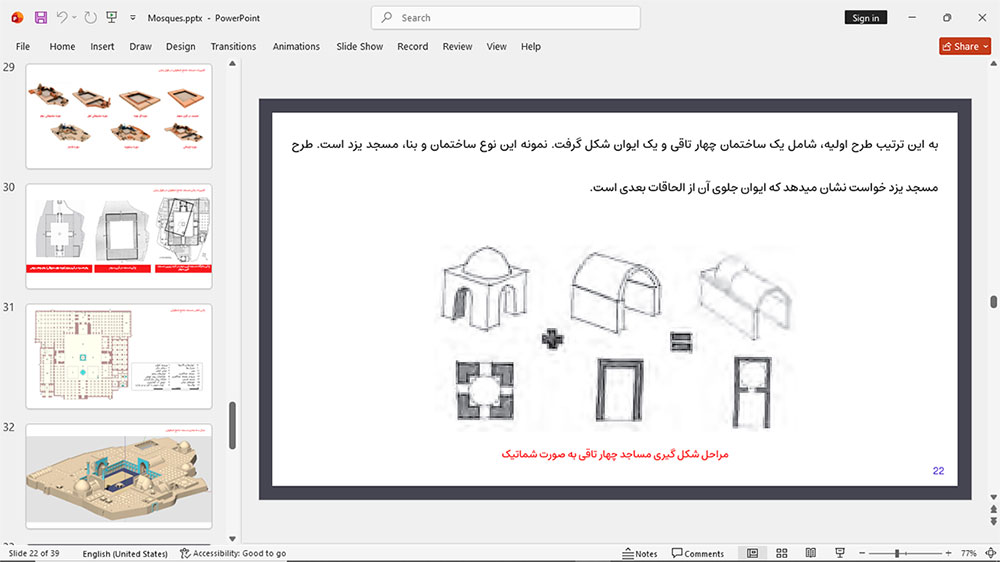The image size is (1000, 562).
Task: Expand Customize Quick Access Toolbar dropdown
Action: pos(133,18)
